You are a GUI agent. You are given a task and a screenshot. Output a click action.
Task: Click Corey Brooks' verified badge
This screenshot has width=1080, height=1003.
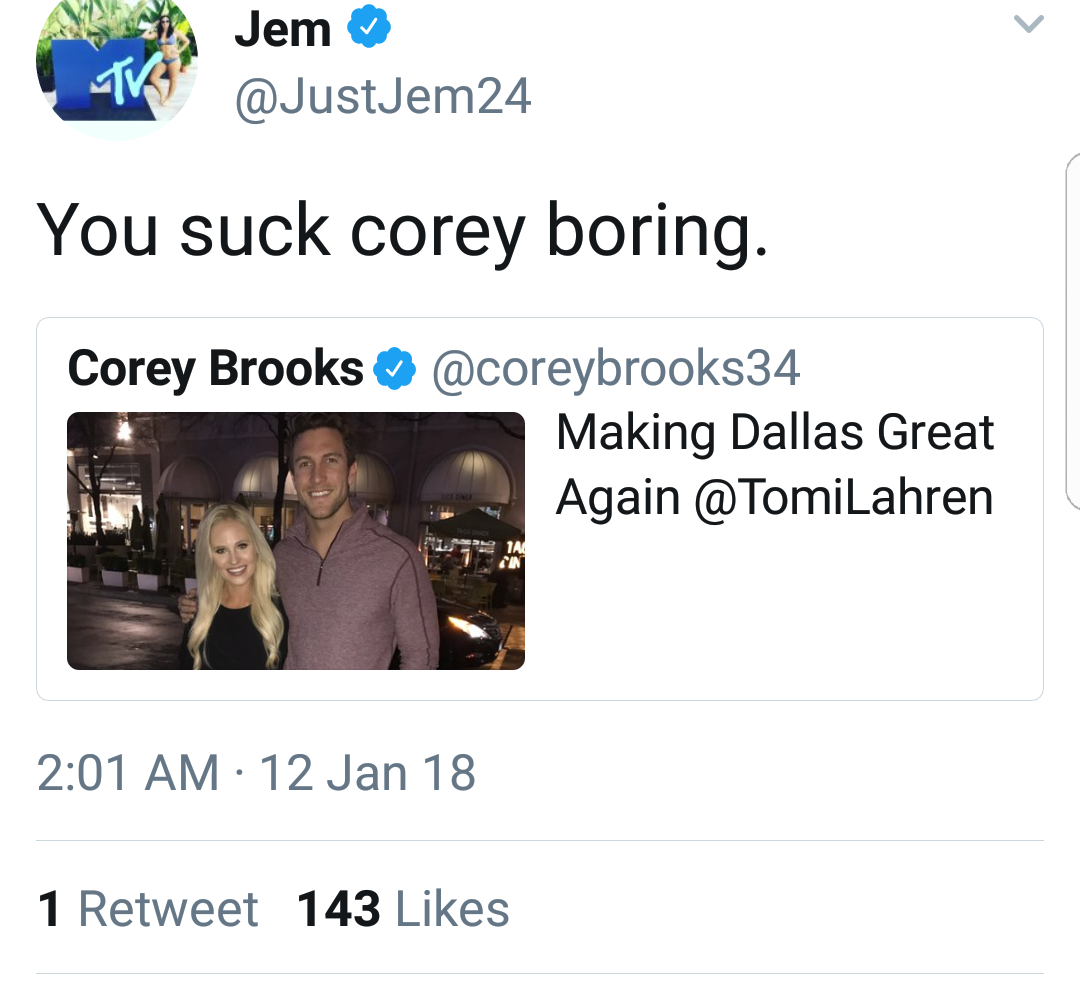point(395,369)
